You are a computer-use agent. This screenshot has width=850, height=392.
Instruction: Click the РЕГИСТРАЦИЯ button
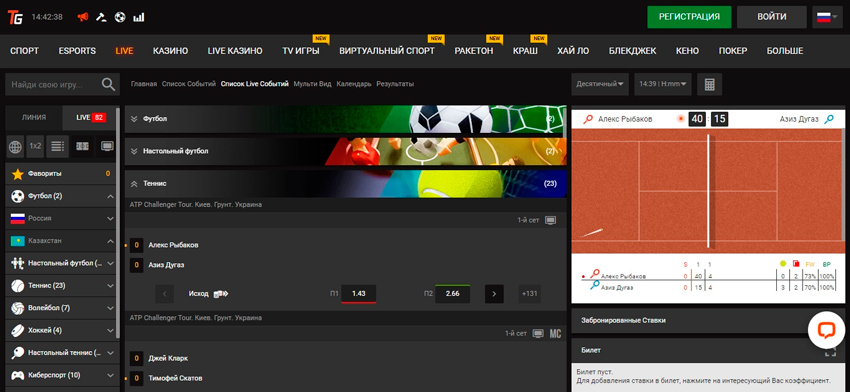pos(689,17)
